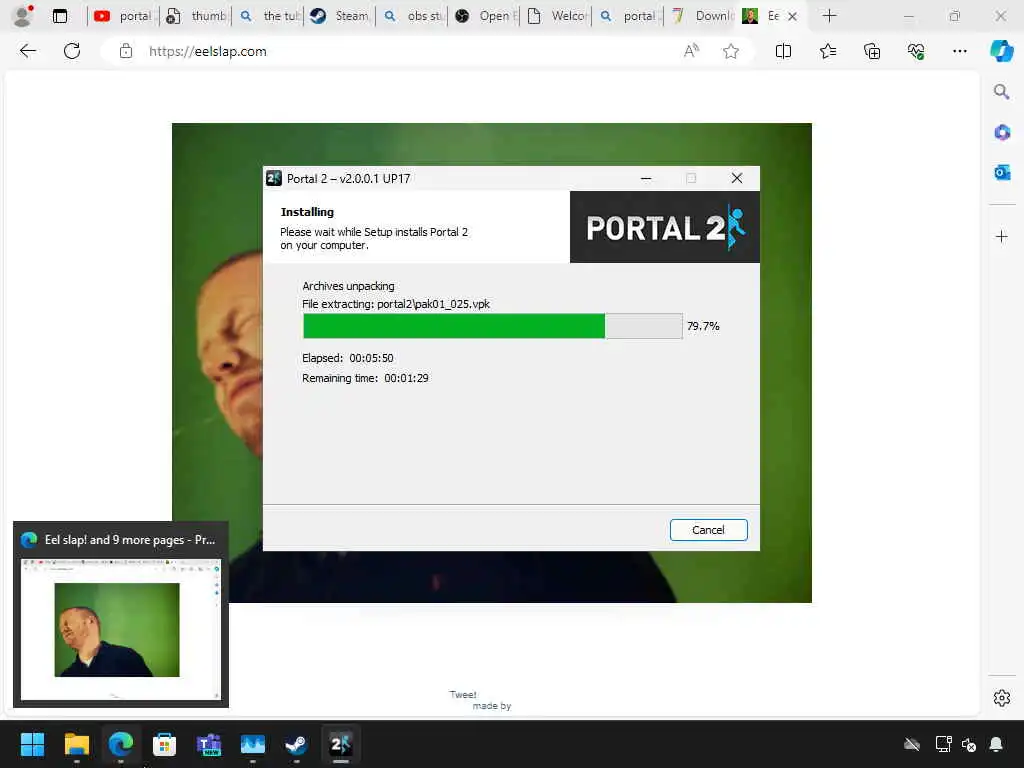This screenshot has width=1024, height=768.
Task: Open Outlook in the sidebar
Action: [1001, 172]
